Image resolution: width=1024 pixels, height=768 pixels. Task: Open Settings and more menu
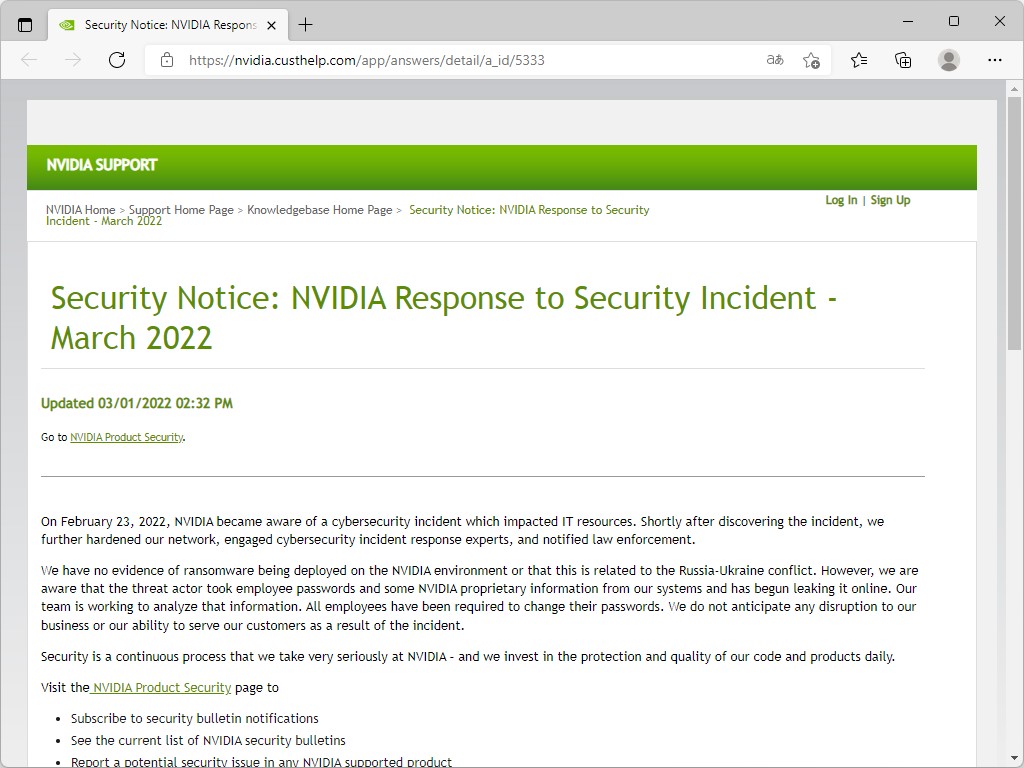coord(995,60)
